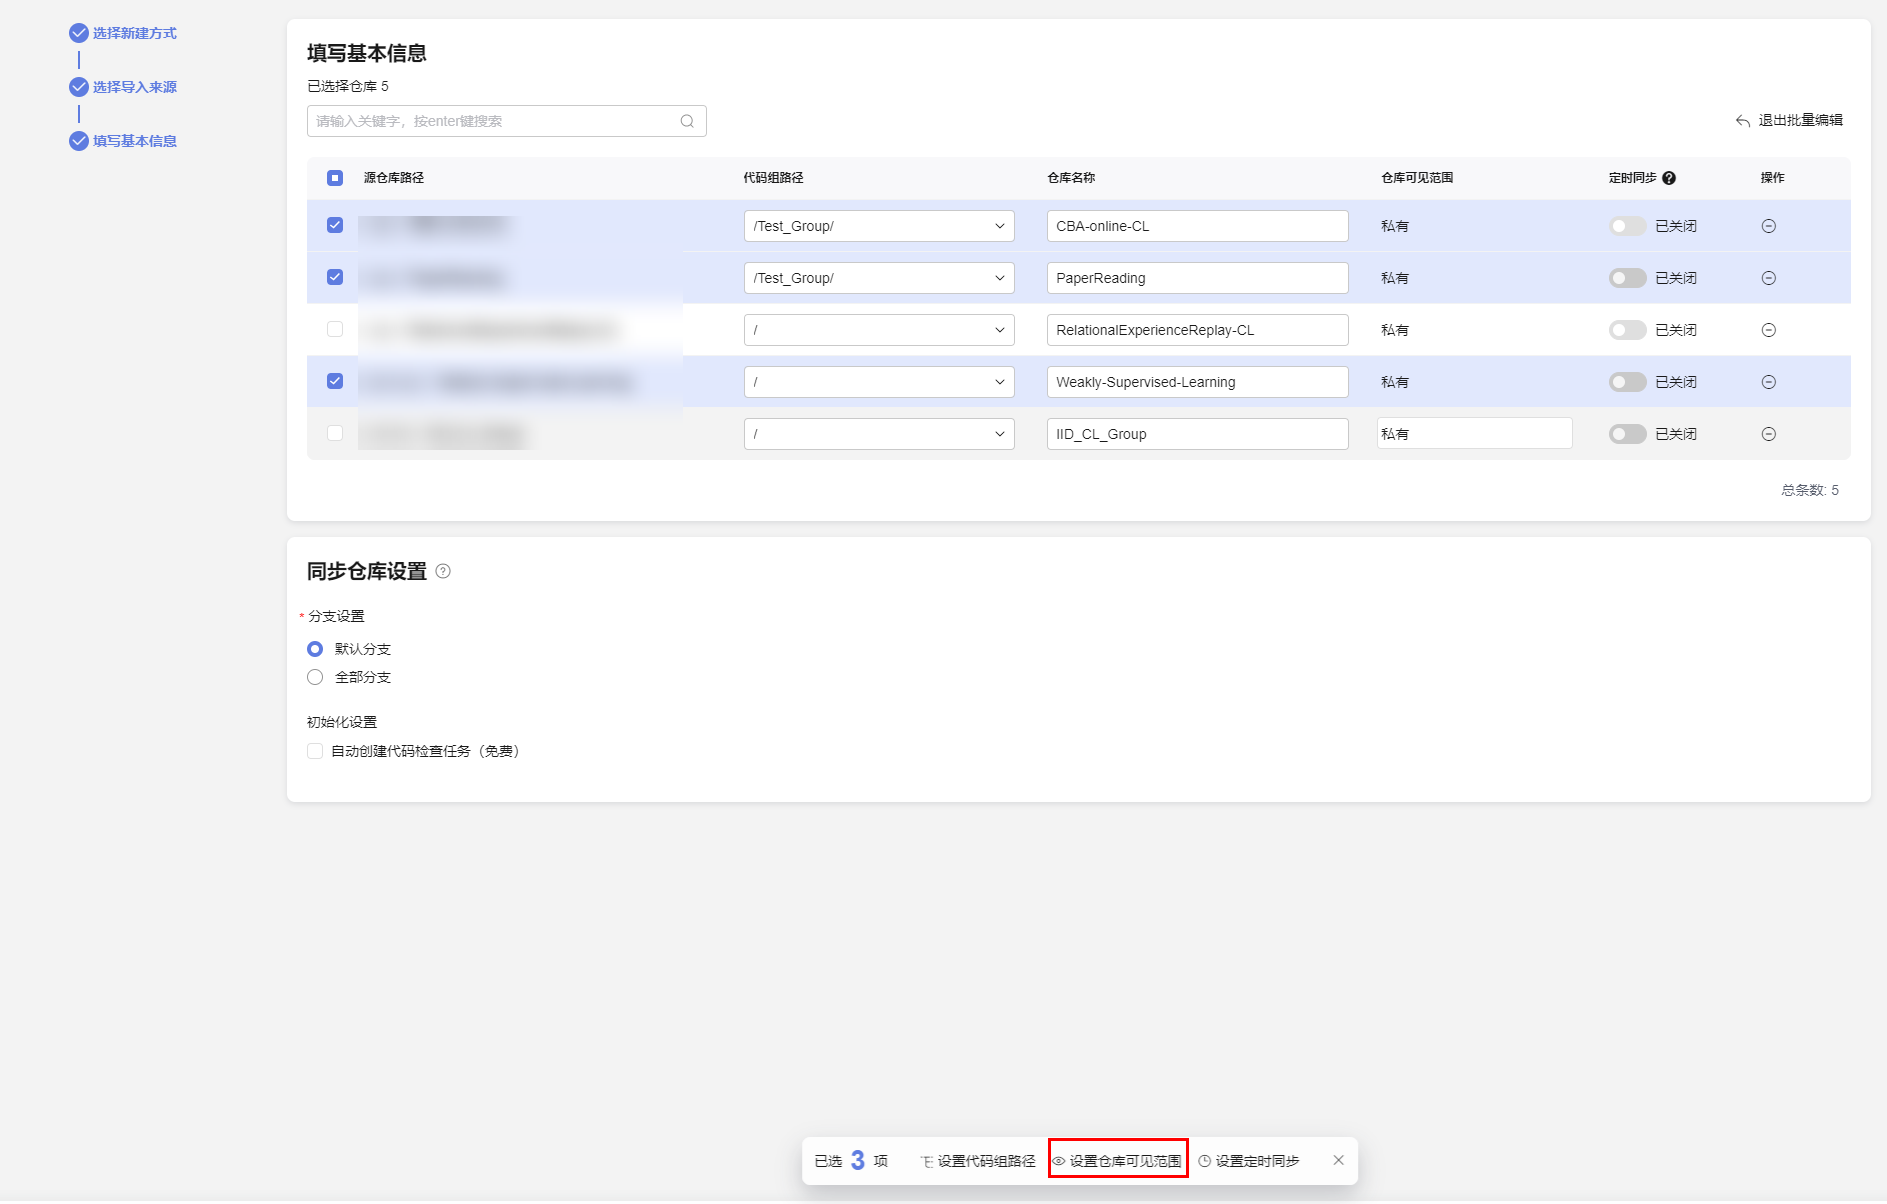
Task: Go to 选择导入来源 step
Action: (x=134, y=87)
